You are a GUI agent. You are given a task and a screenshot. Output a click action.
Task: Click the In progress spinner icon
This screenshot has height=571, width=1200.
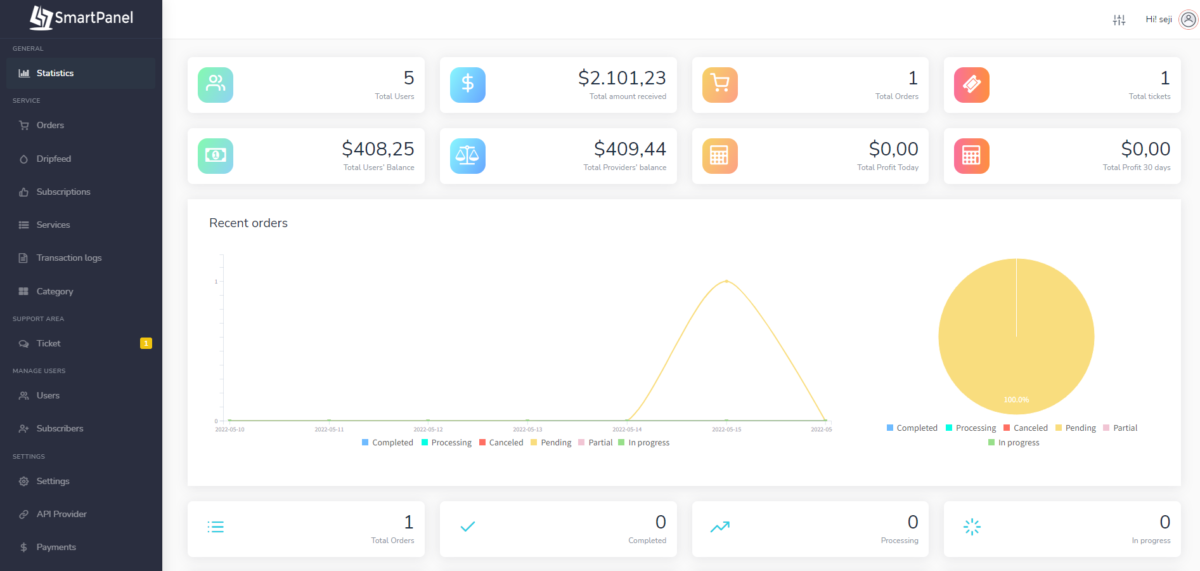(972, 526)
